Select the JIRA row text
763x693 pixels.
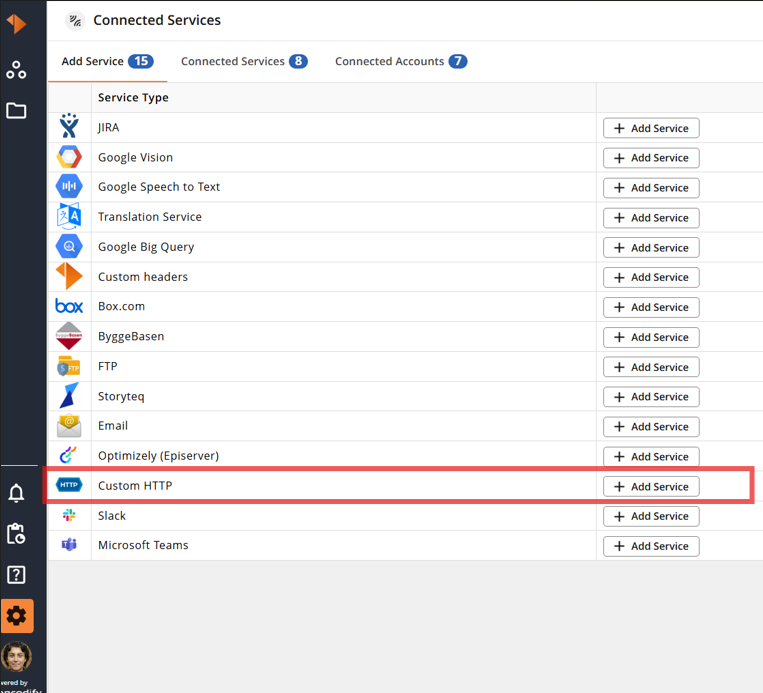coord(108,128)
